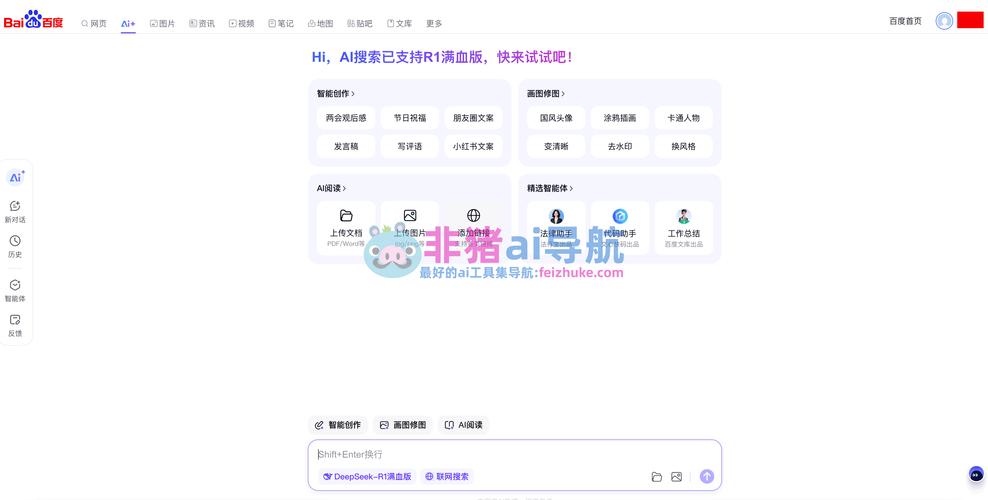Screen dimensions: 988x500
Task: Toggle 联网搜索 web search
Action: tap(447, 477)
